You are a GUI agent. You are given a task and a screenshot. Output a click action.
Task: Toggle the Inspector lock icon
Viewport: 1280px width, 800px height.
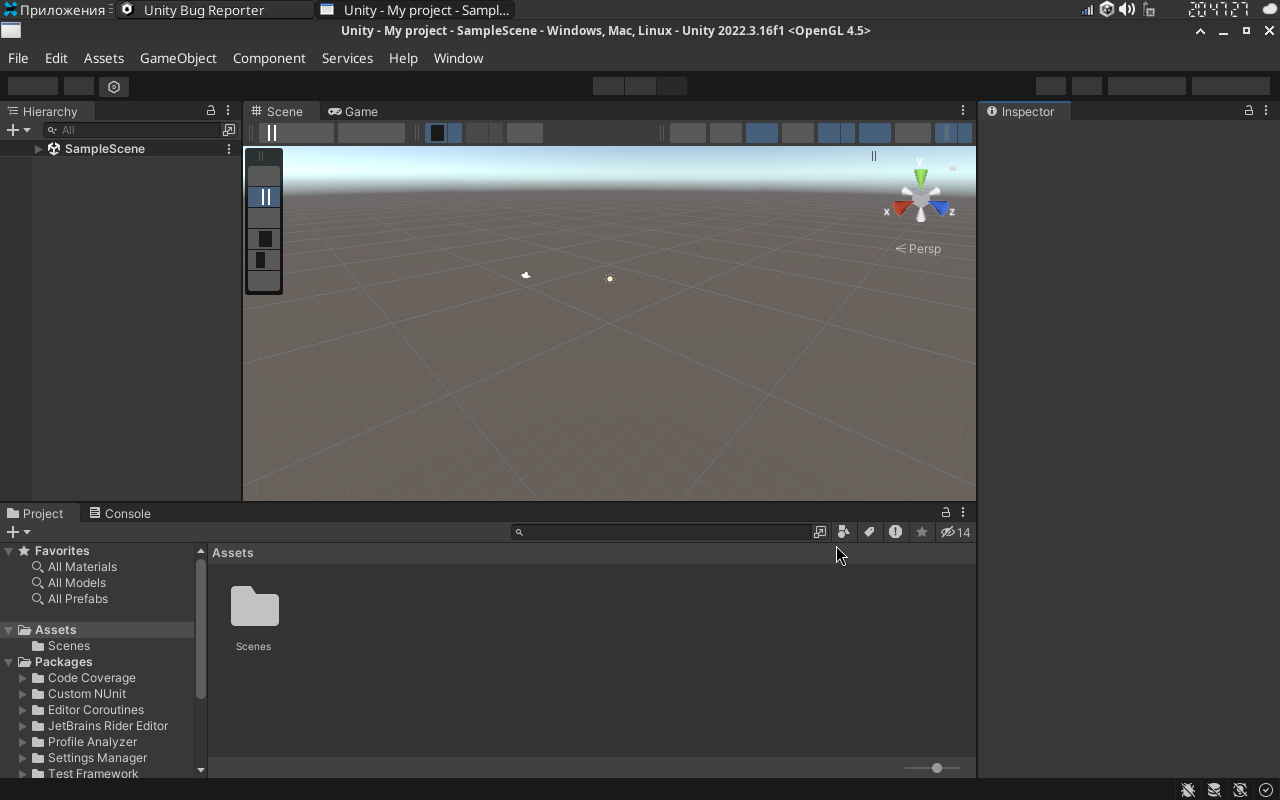(x=1249, y=111)
